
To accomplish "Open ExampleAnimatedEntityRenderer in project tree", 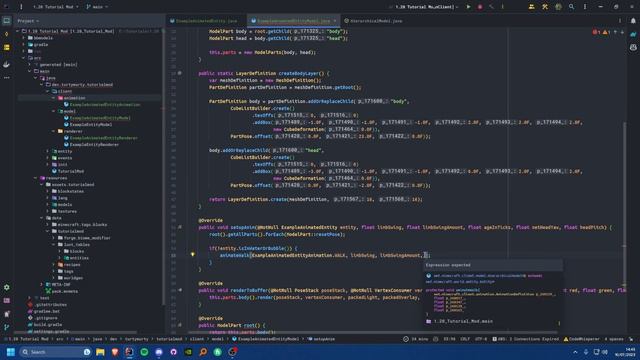I will coord(103,138).
